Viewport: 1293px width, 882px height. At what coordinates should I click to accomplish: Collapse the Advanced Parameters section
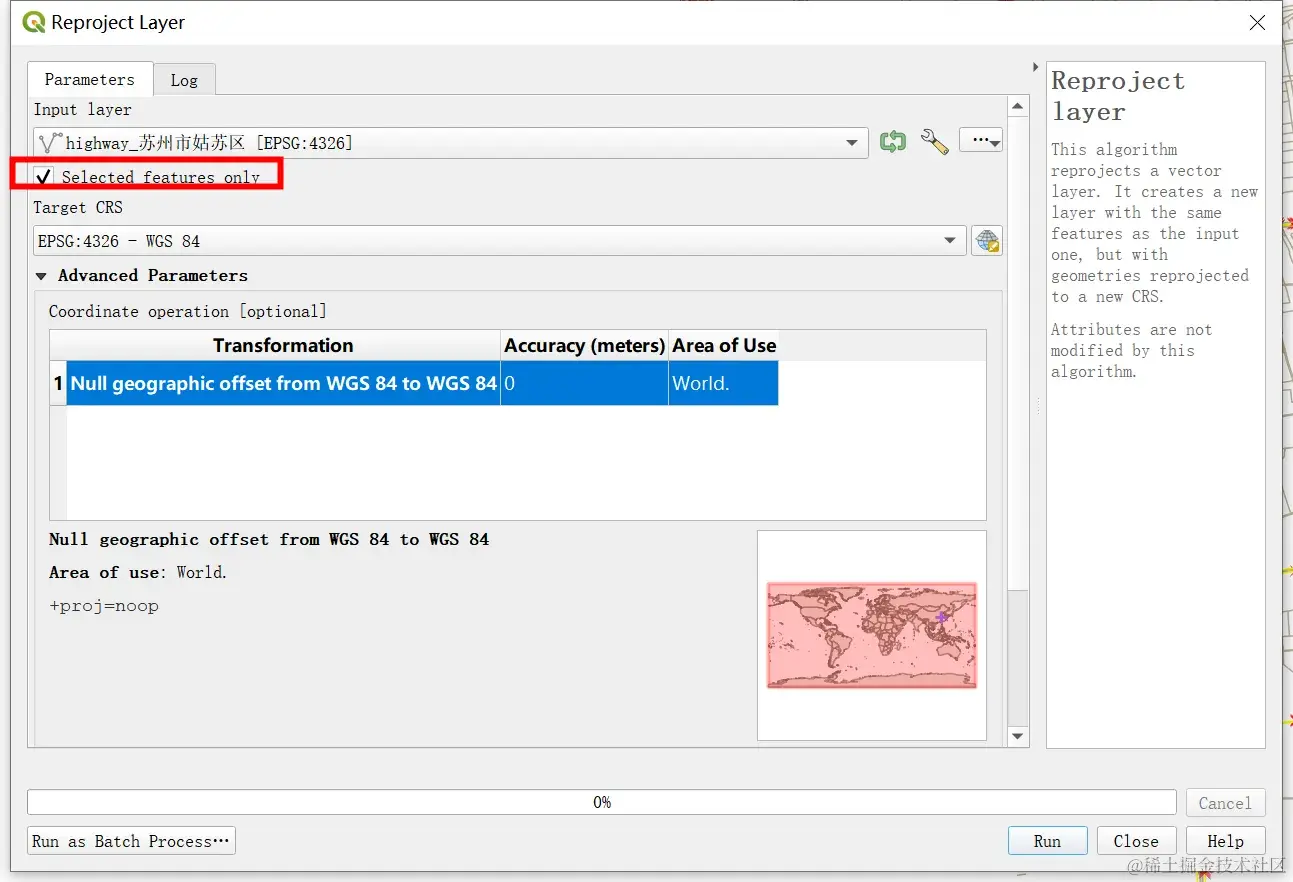point(41,276)
